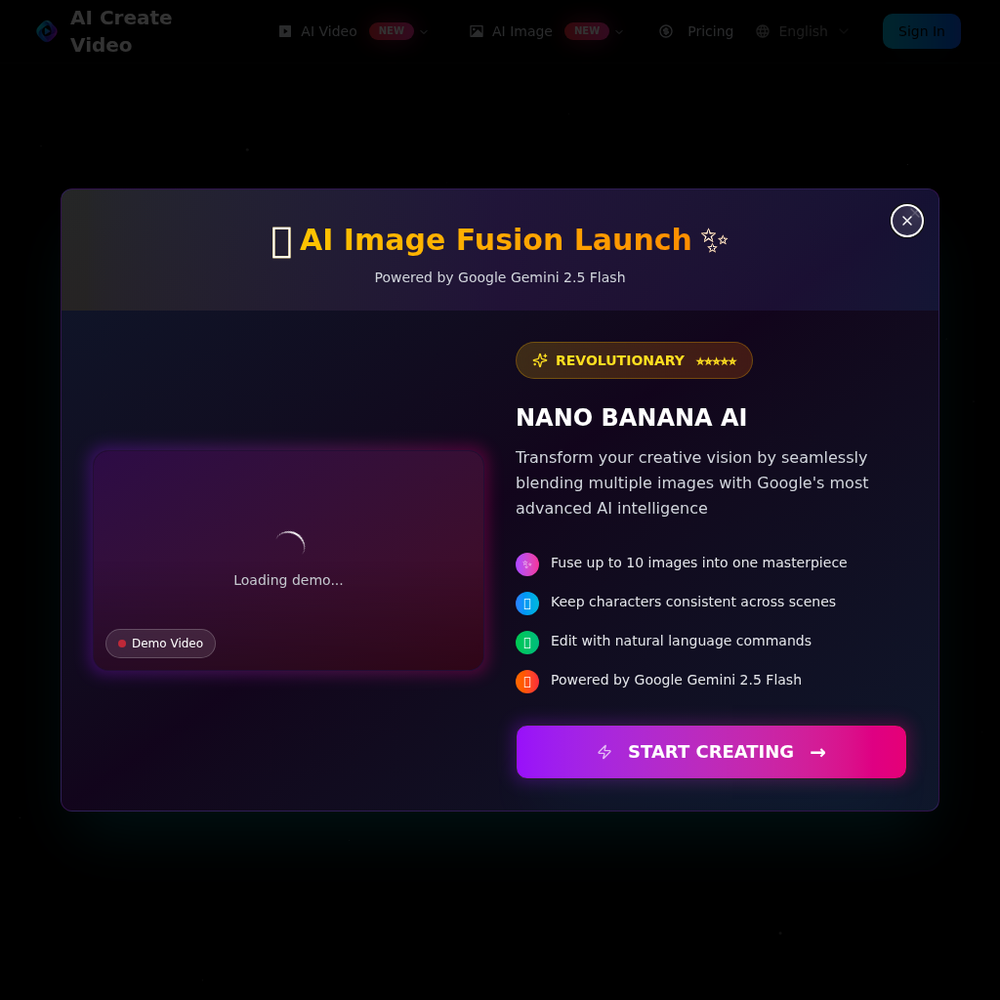Open the English language dropdown
The width and height of the screenshot is (1000, 1000).
802,31
